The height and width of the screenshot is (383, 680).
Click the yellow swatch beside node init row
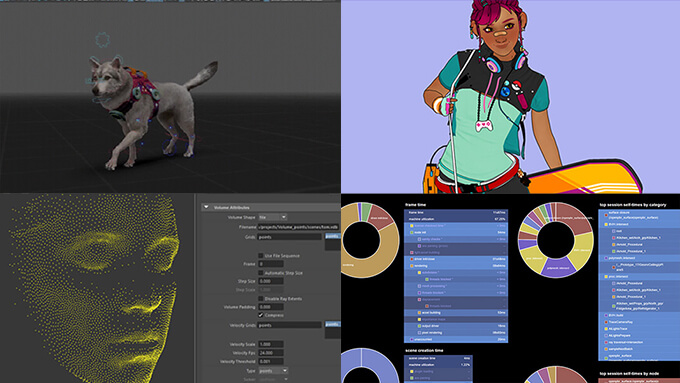(x=412, y=232)
